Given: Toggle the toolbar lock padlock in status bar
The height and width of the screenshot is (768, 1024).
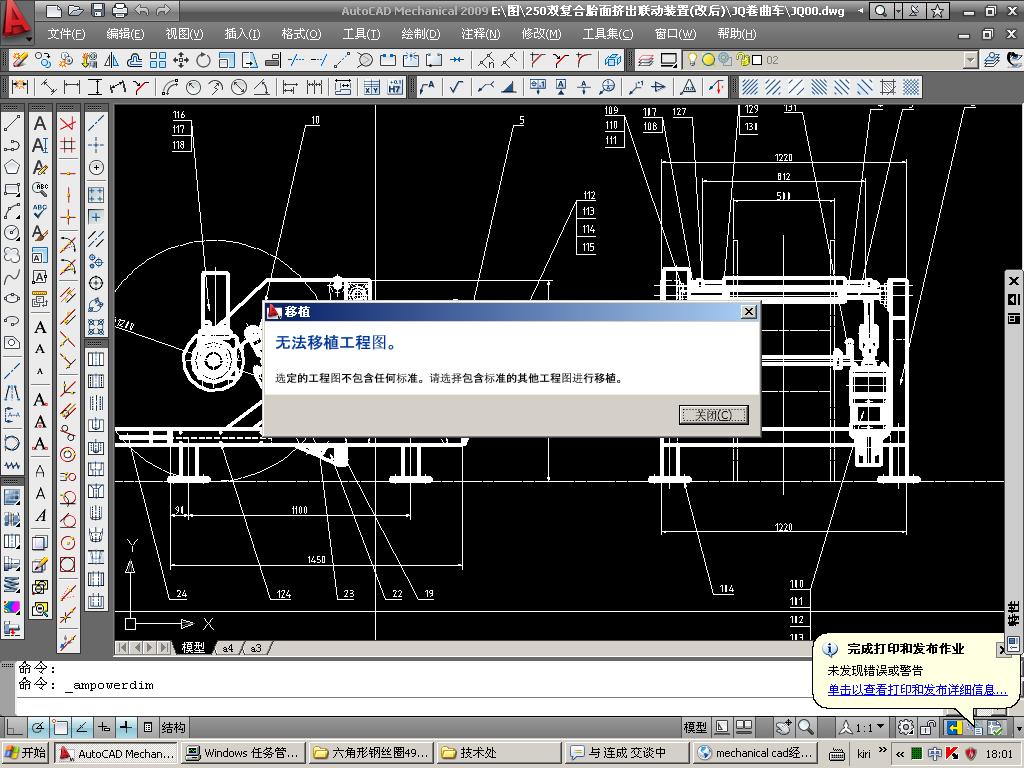Looking at the screenshot, I should [x=928, y=727].
